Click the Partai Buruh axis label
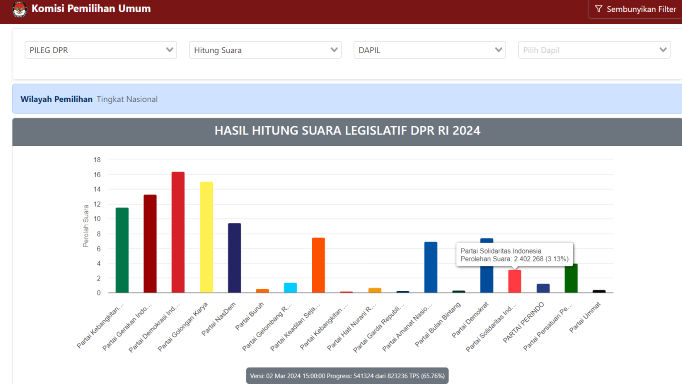Viewport: 682px width, 384px height. [x=250, y=316]
